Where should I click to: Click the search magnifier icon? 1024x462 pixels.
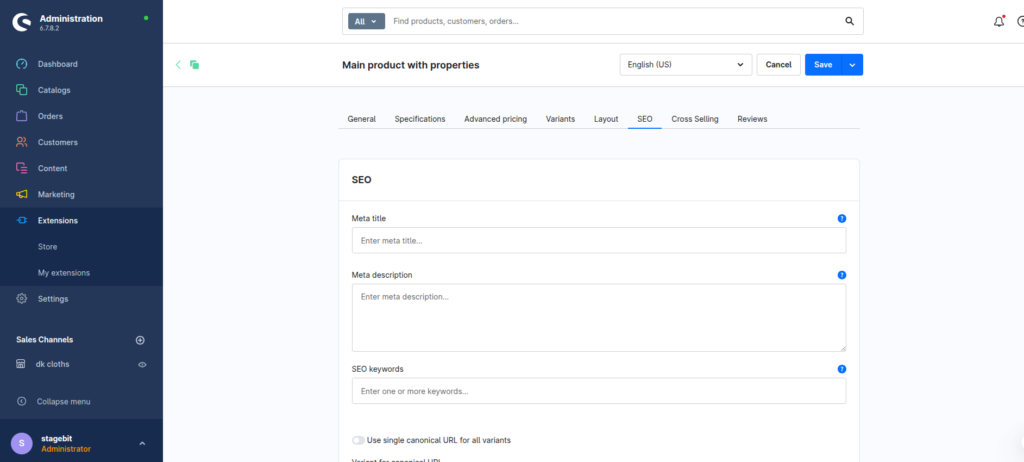click(850, 22)
